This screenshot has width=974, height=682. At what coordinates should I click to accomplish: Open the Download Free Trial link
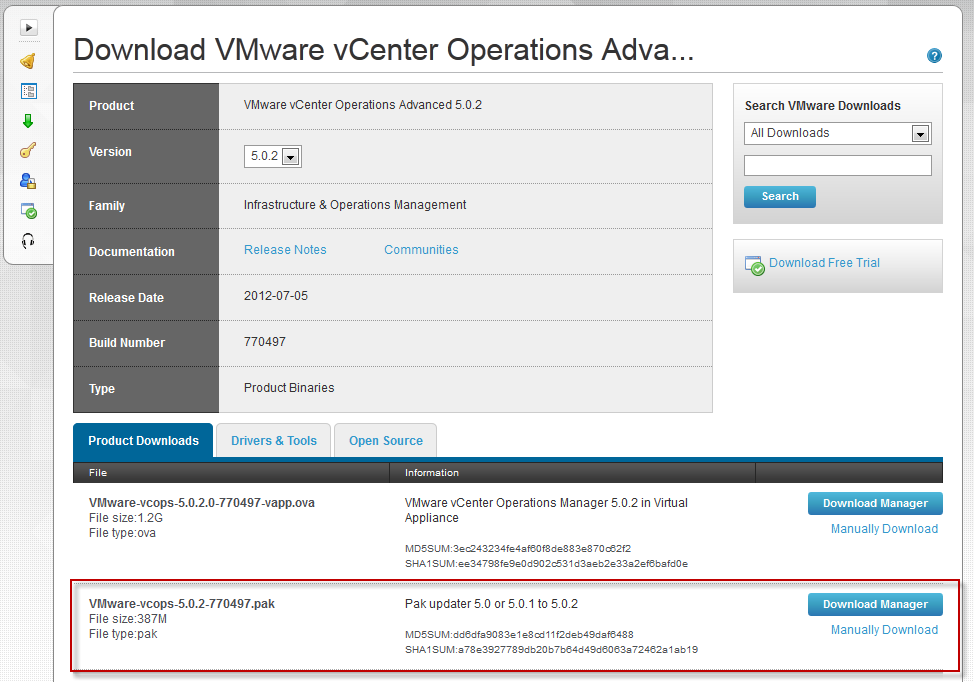click(824, 263)
